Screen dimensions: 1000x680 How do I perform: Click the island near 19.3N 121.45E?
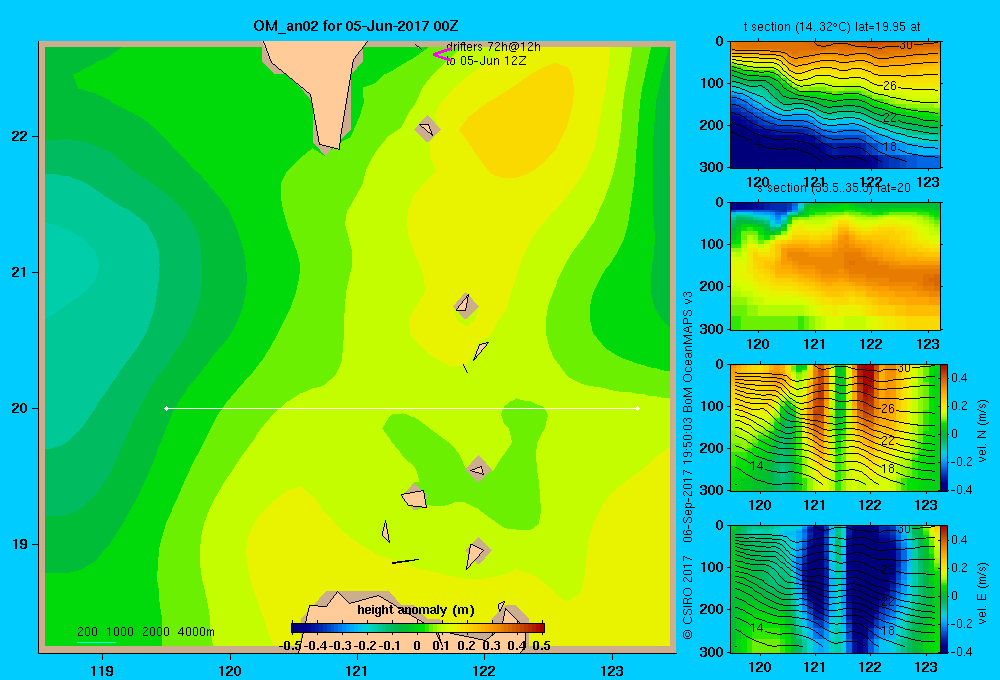tap(415, 496)
